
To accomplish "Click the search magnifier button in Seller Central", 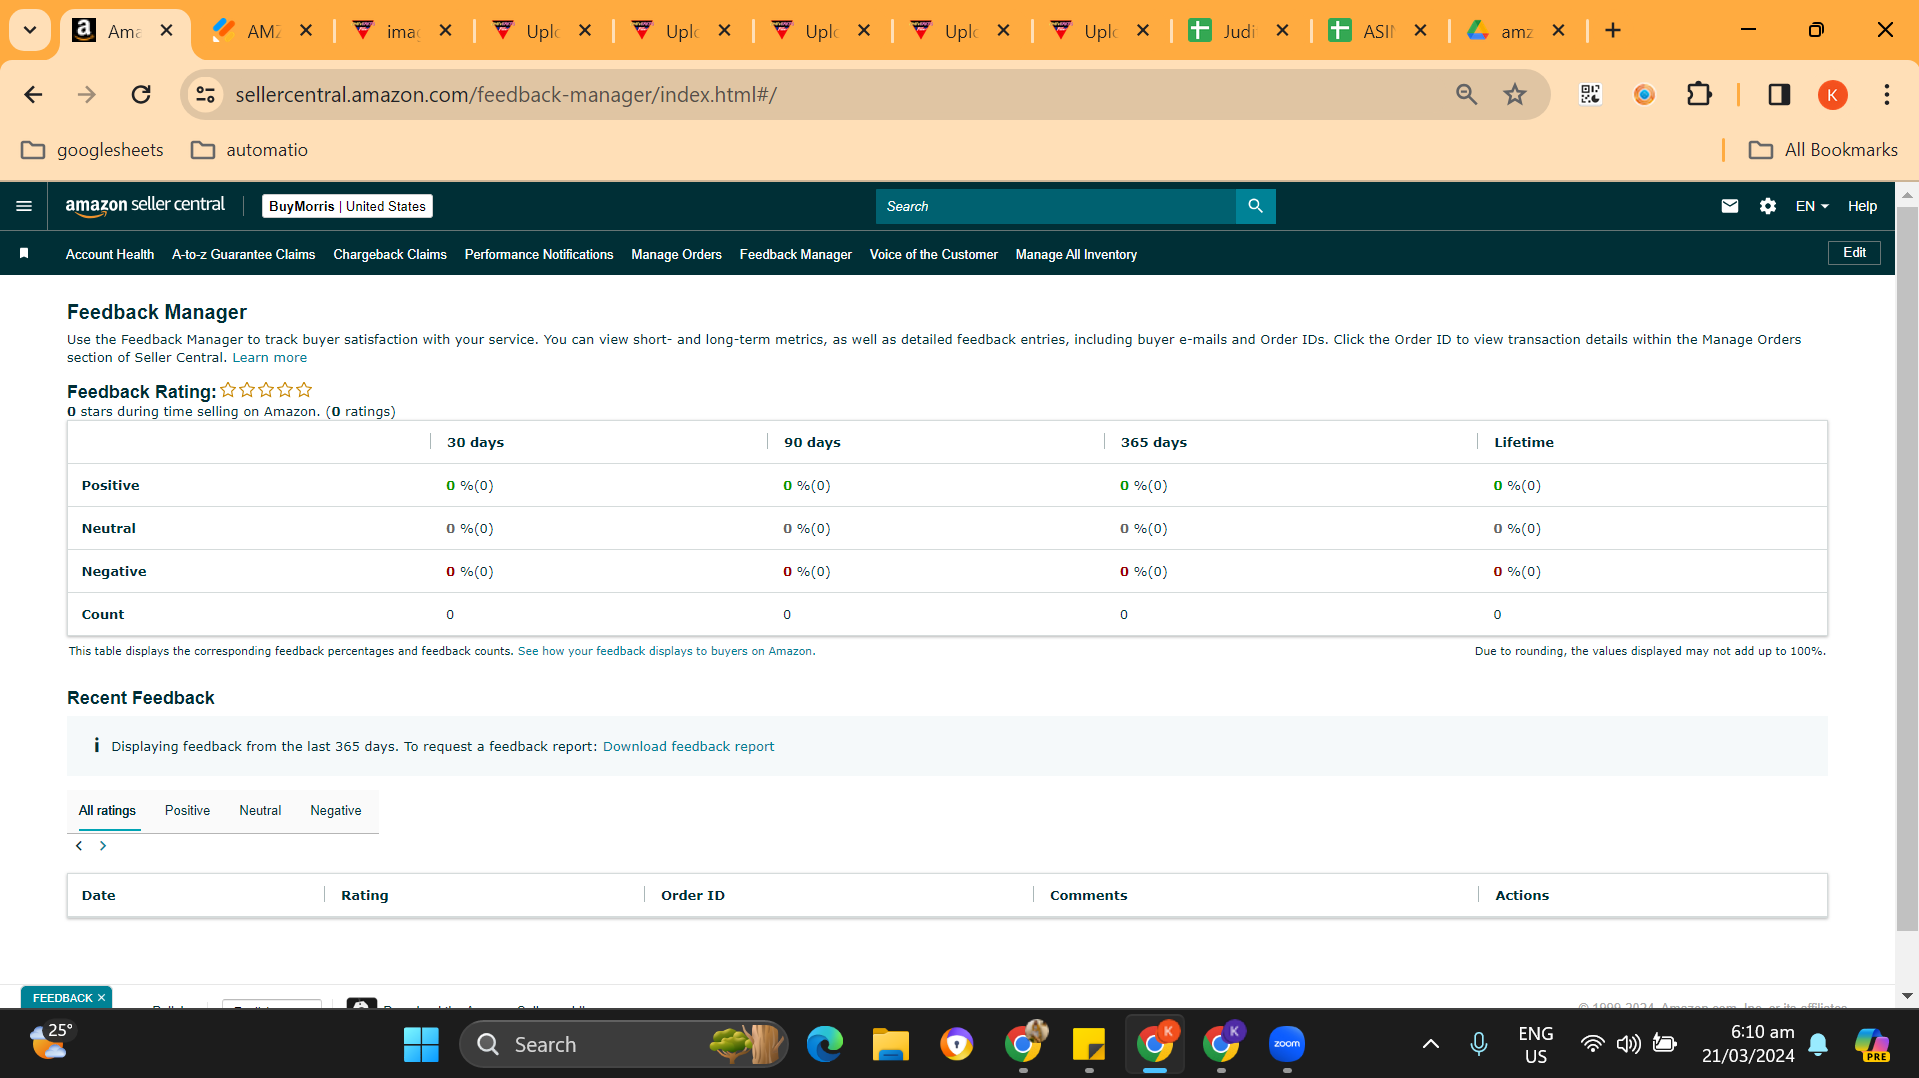I will coord(1255,206).
